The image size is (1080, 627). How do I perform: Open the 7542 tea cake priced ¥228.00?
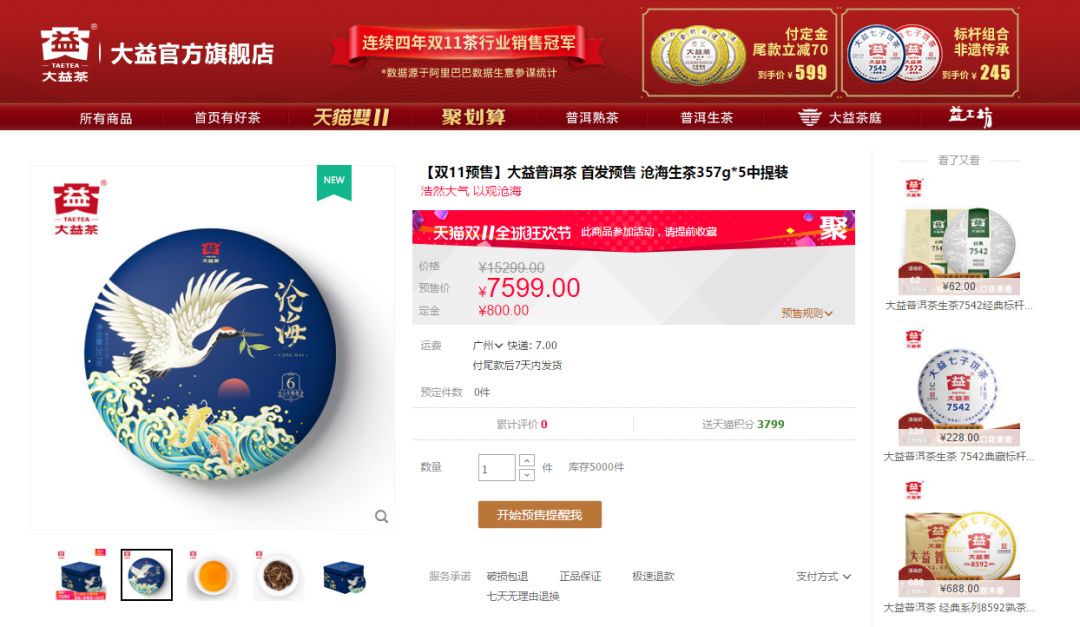point(958,395)
